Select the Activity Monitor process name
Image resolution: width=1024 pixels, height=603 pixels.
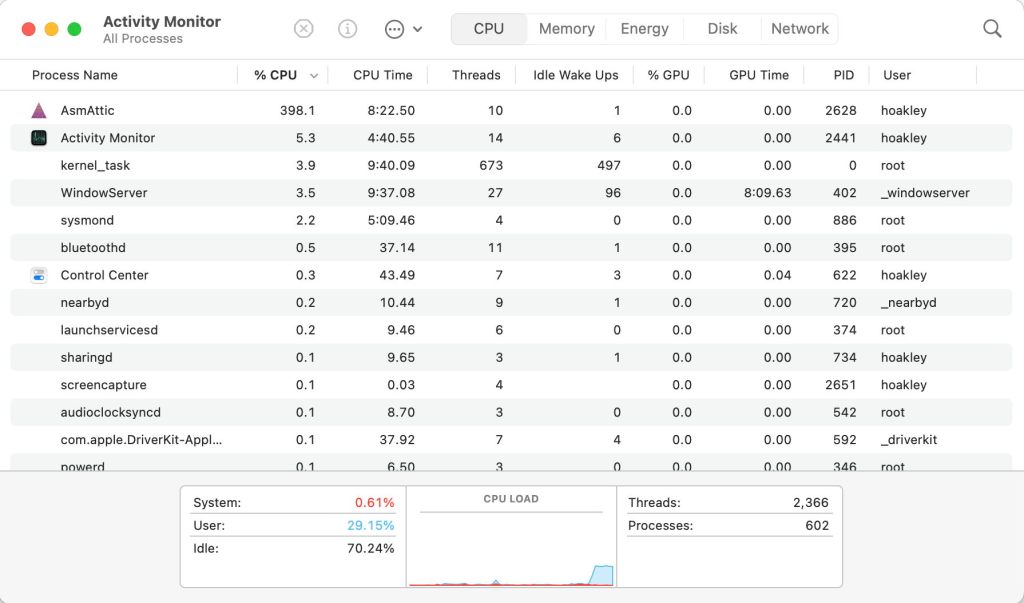(x=108, y=138)
